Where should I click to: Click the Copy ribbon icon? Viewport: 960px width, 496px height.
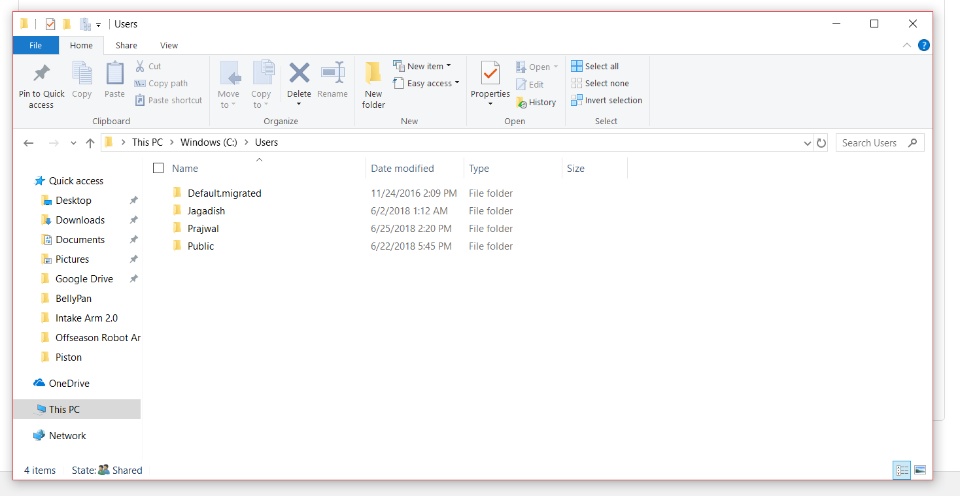pyautogui.click(x=81, y=73)
